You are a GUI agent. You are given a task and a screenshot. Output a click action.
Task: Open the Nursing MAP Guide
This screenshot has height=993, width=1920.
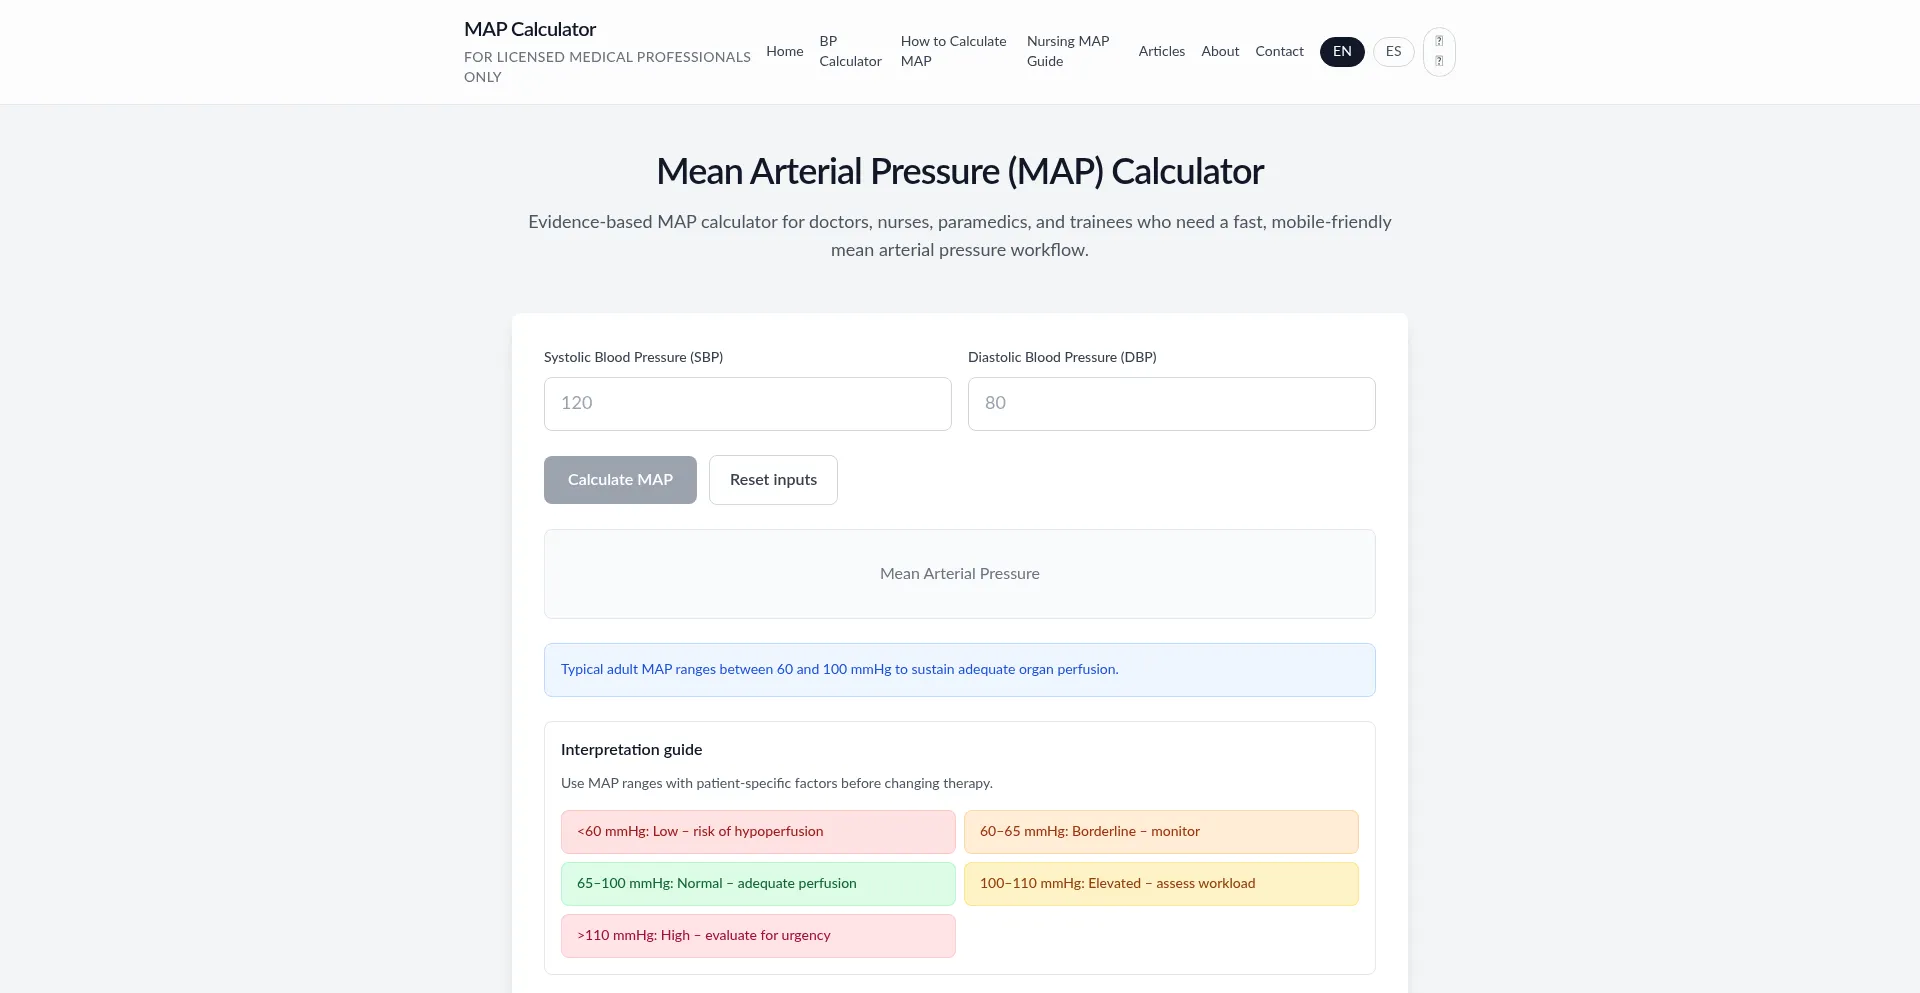[x=1067, y=51]
